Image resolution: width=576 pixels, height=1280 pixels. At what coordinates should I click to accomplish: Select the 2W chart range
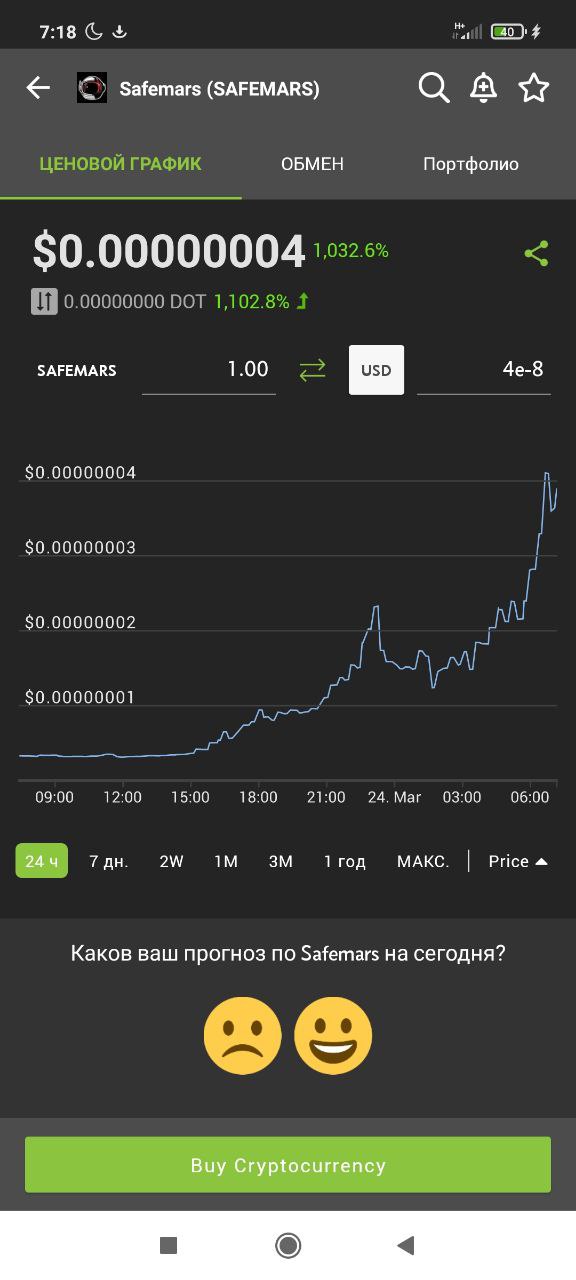(172, 861)
